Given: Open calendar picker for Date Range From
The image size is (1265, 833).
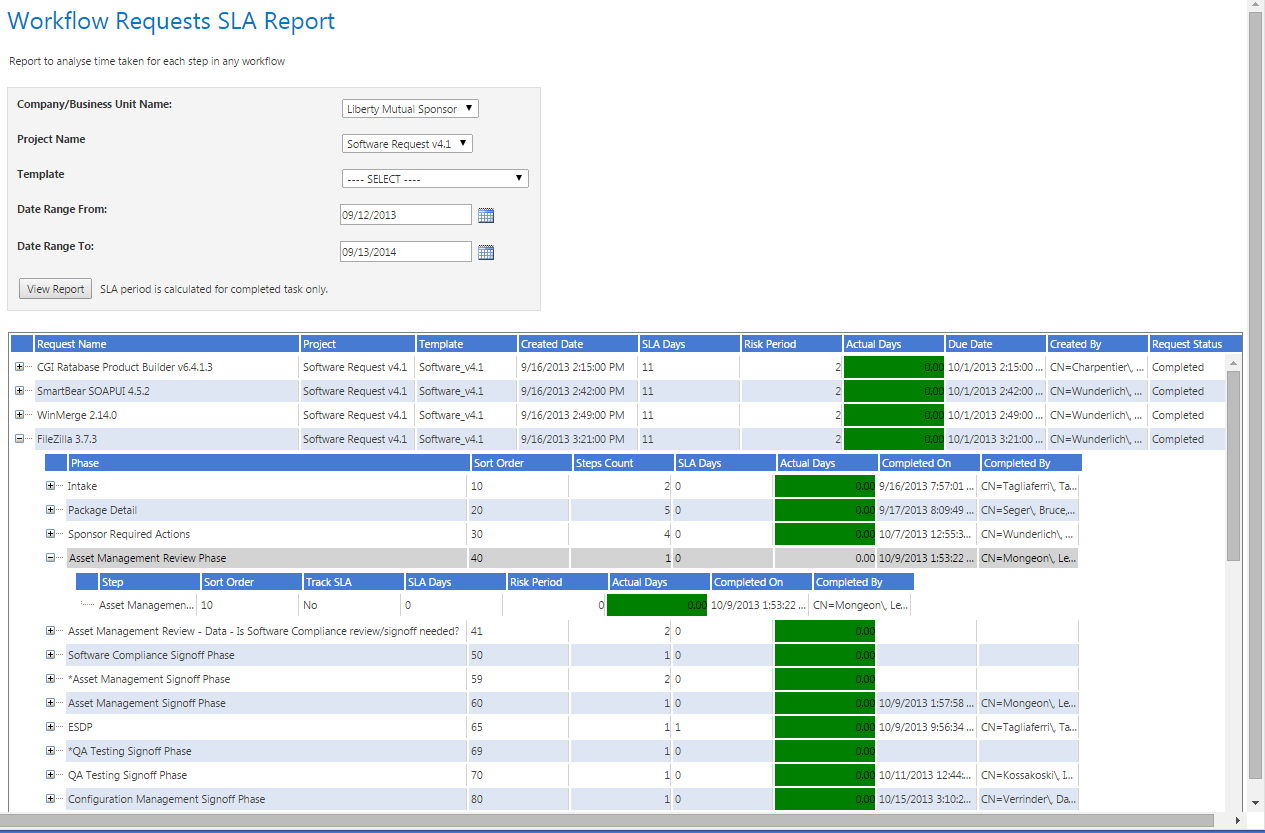Looking at the screenshot, I should [x=486, y=215].
